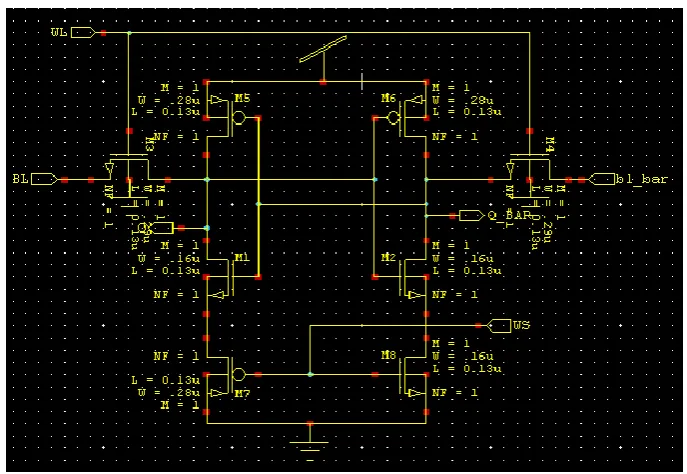Click the WL wire junction dot near the pin
687x474 pixels.
129,33
